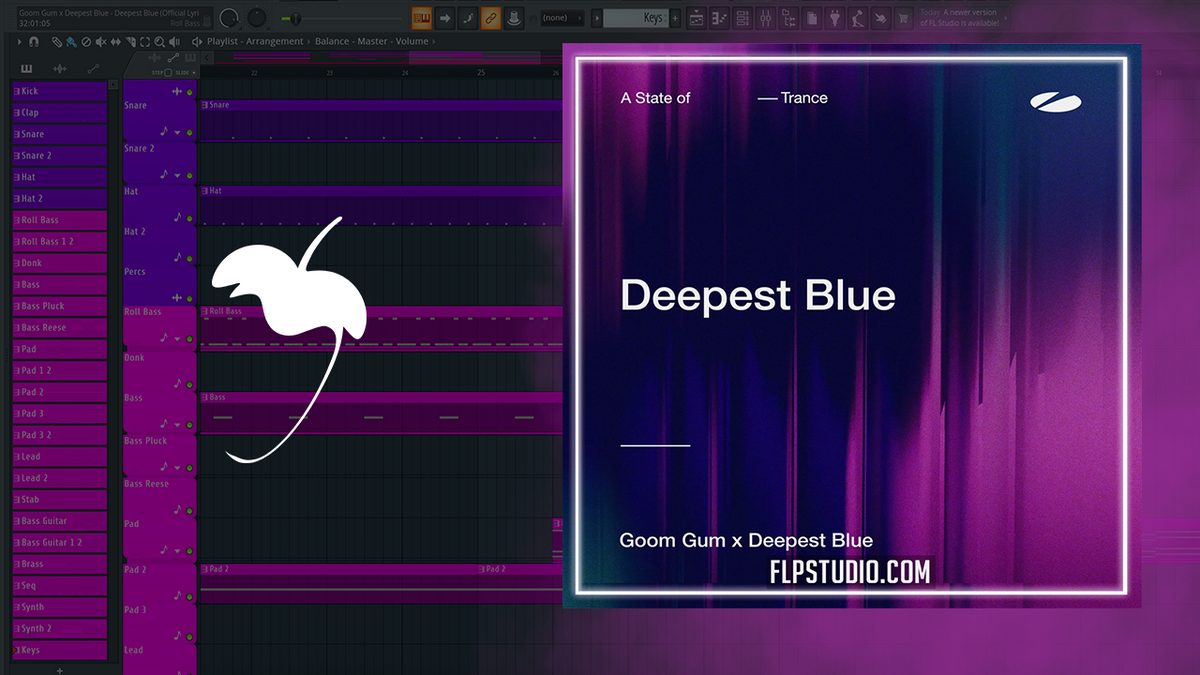Image resolution: width=1200 pixels, height=675 pixels.
Task: Select the playlist mute tool
Action: (100, 42)
